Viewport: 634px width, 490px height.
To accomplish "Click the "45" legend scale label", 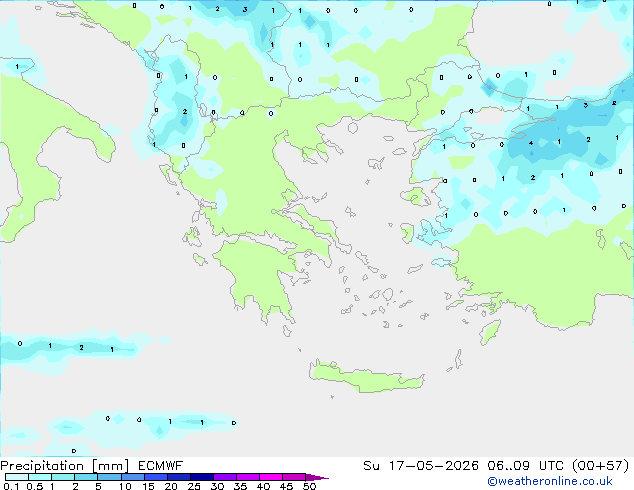I will (x=286, y=486).
